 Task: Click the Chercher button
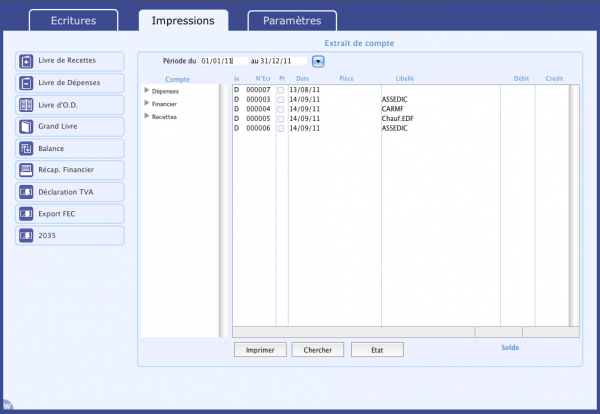pyautogui.click(x=318, y=350)
